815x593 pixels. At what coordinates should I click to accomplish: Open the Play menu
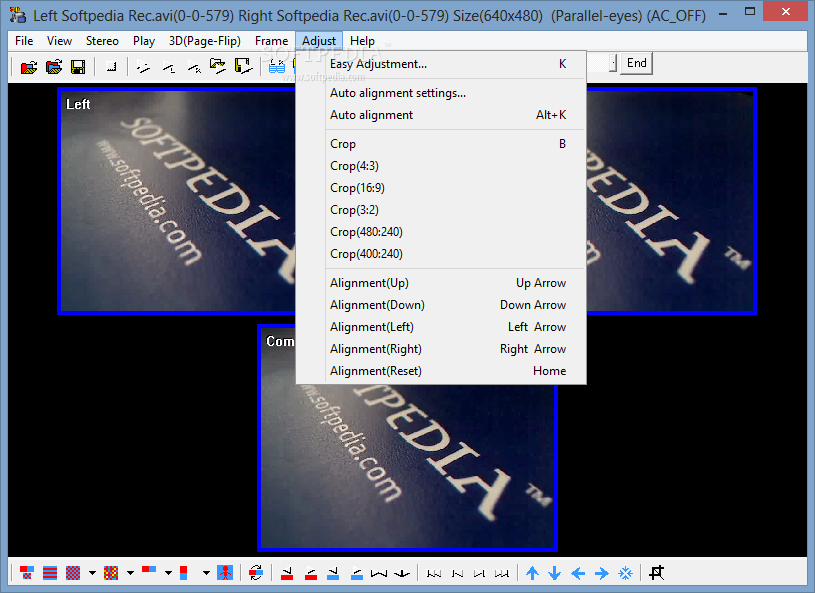tap(143, 41)
